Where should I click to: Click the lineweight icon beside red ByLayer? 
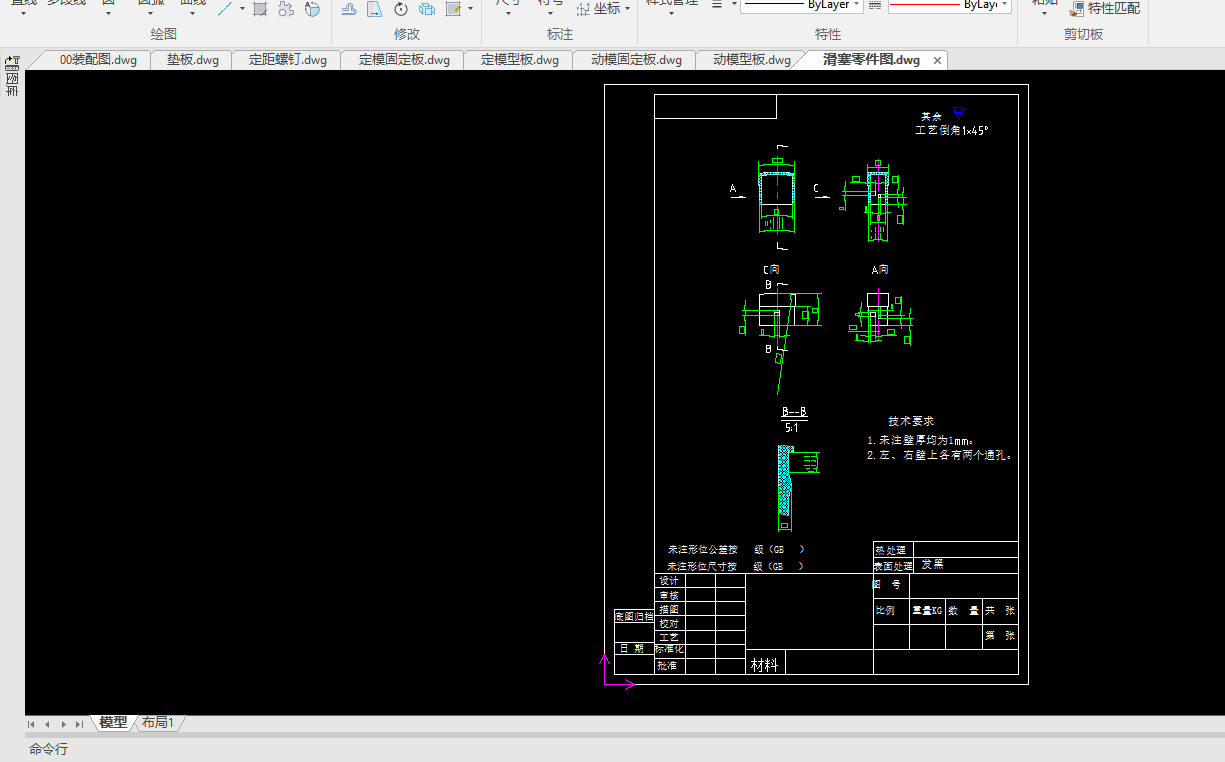click(875, 5)
